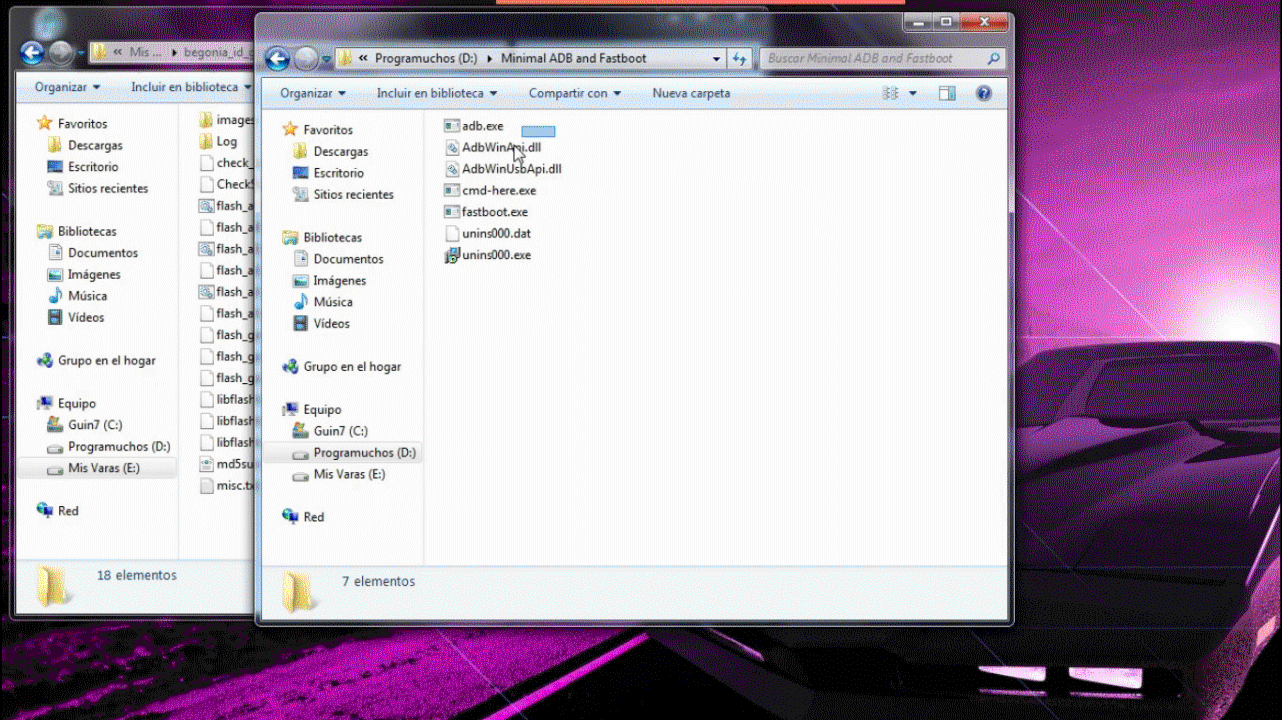Click the change view icon in the toolbar

(891, 93)
